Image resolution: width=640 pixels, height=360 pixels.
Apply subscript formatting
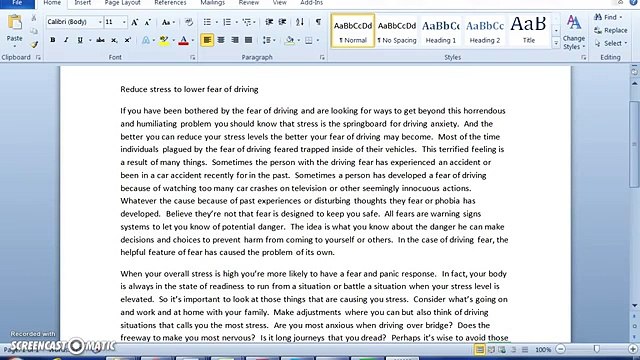coord(114,40)
